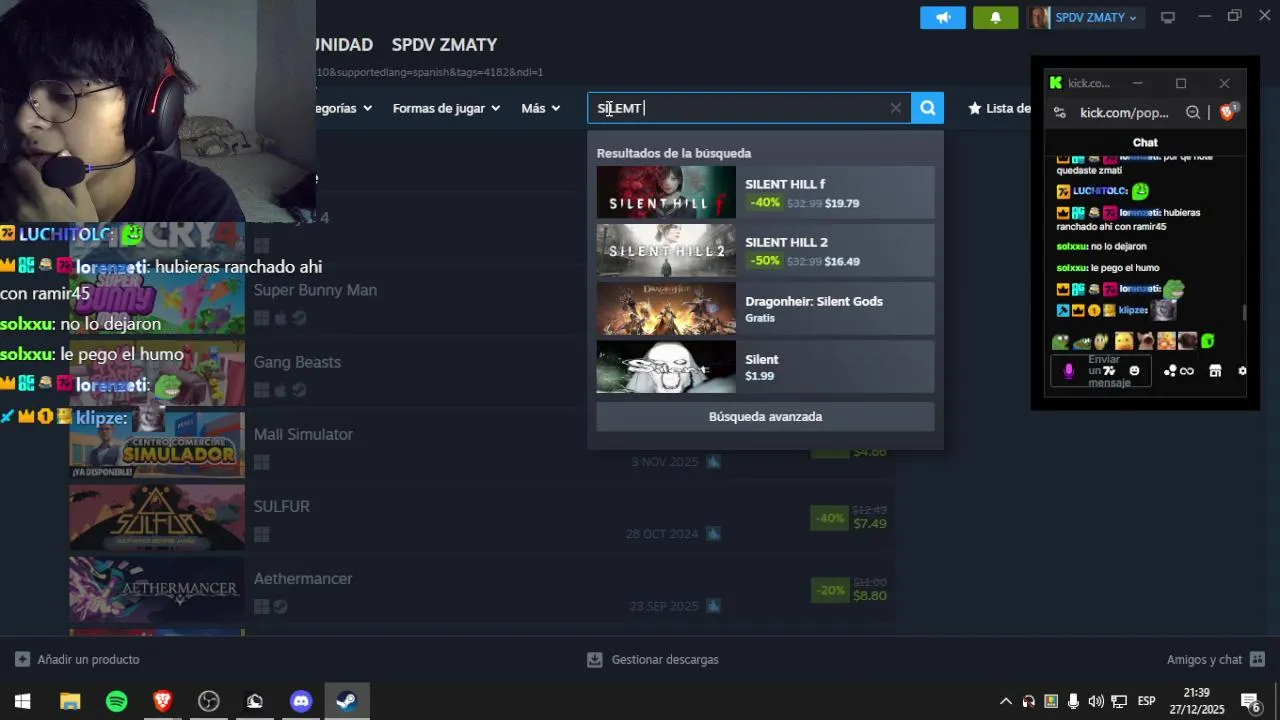Open the network tray icon
The width and height of the screenshot is (1280, 720).
point(1120,702)
